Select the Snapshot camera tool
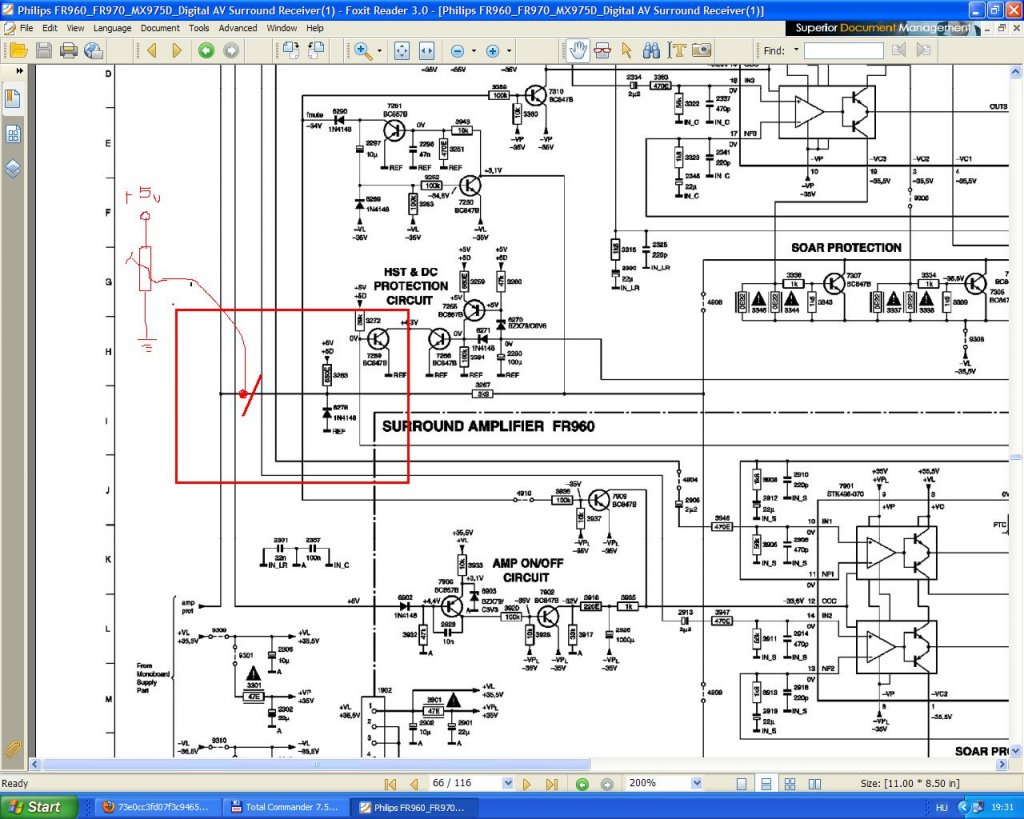Screen dimensions: 1024x819 point(701,50)
